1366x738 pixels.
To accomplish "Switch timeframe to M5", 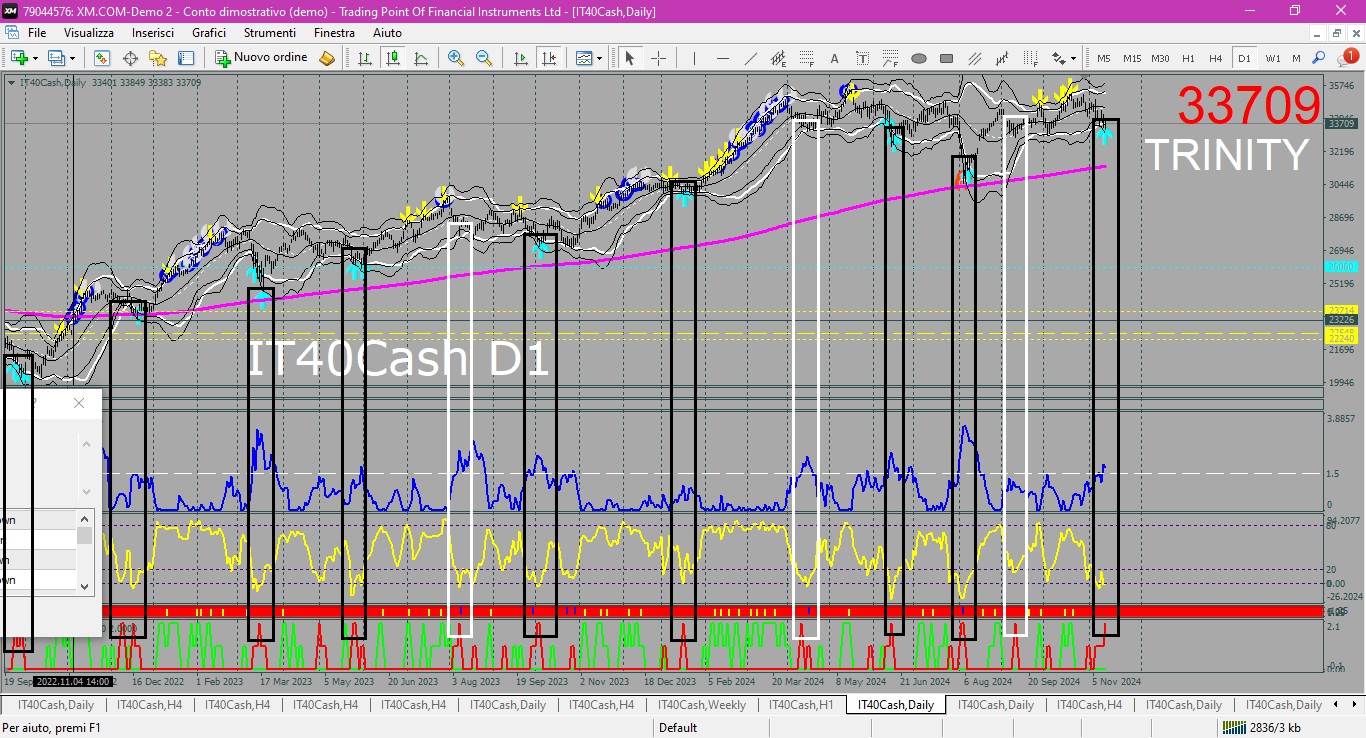I will (1104, 58).
